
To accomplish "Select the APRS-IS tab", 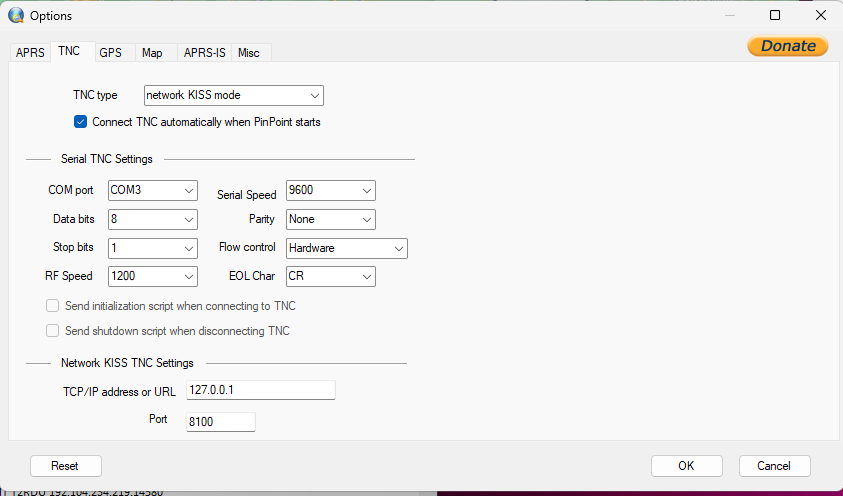I will click(204, 53).
